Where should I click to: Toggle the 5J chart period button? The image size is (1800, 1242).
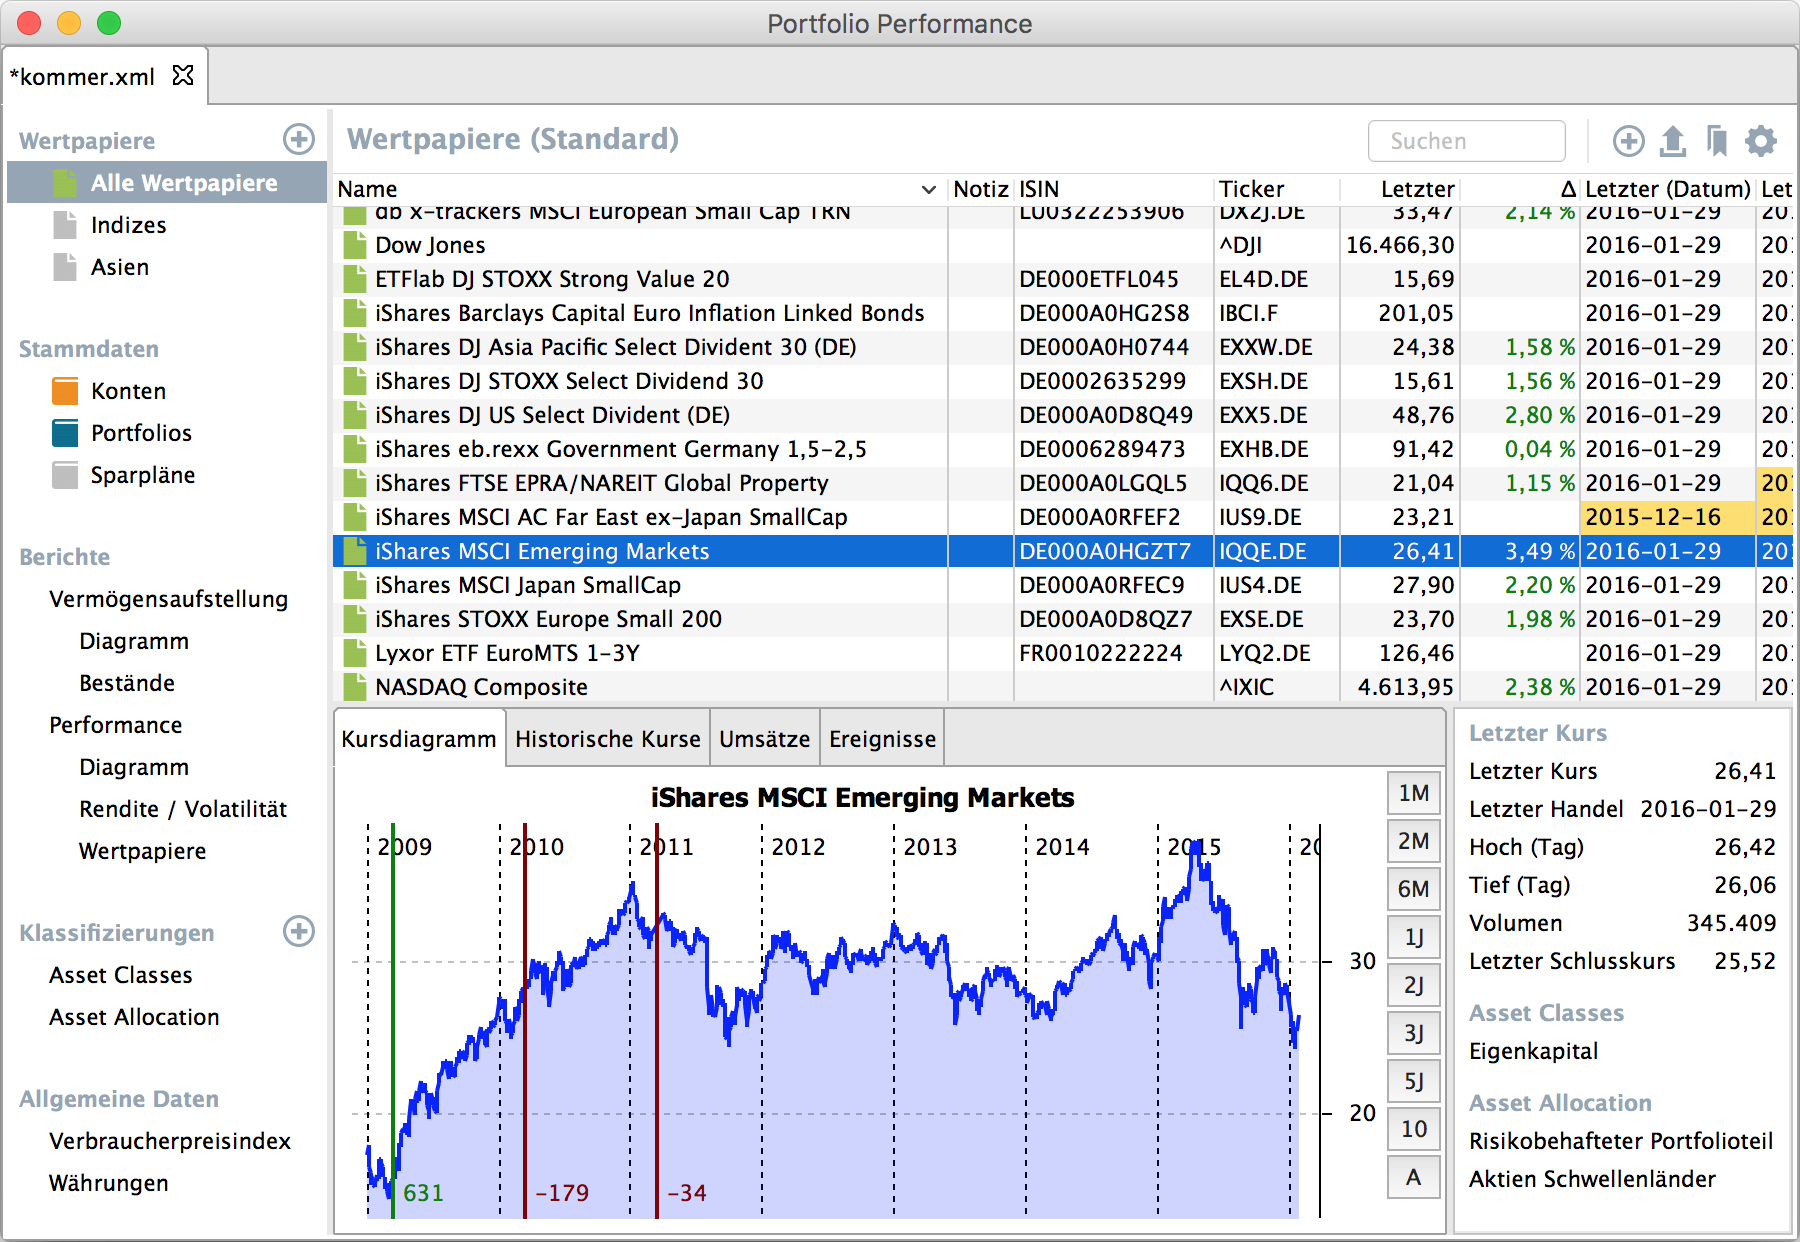point(1413,1081)
